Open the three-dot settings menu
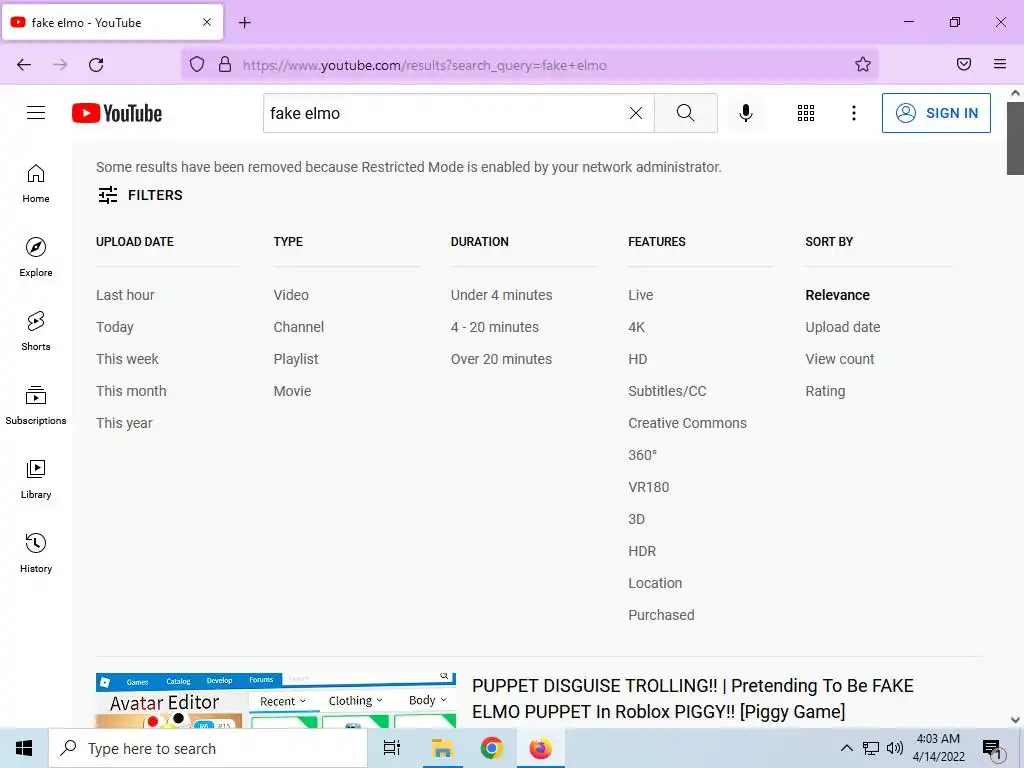 pyautogui.click(x=854, y=113)
